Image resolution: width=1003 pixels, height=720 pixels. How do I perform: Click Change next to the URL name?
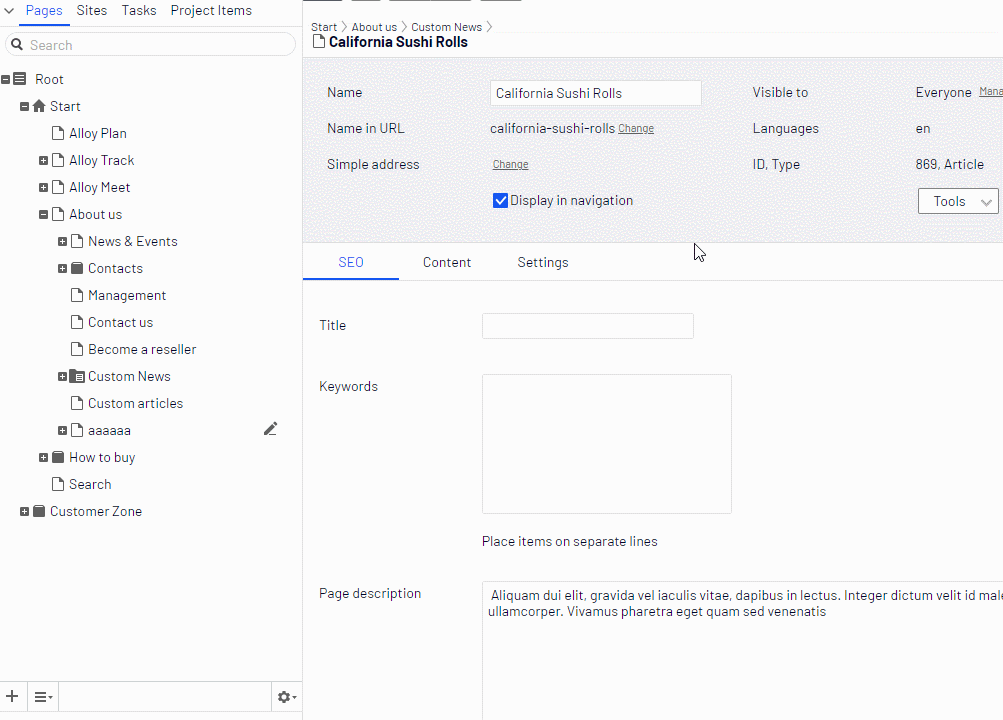coord(637,128)
